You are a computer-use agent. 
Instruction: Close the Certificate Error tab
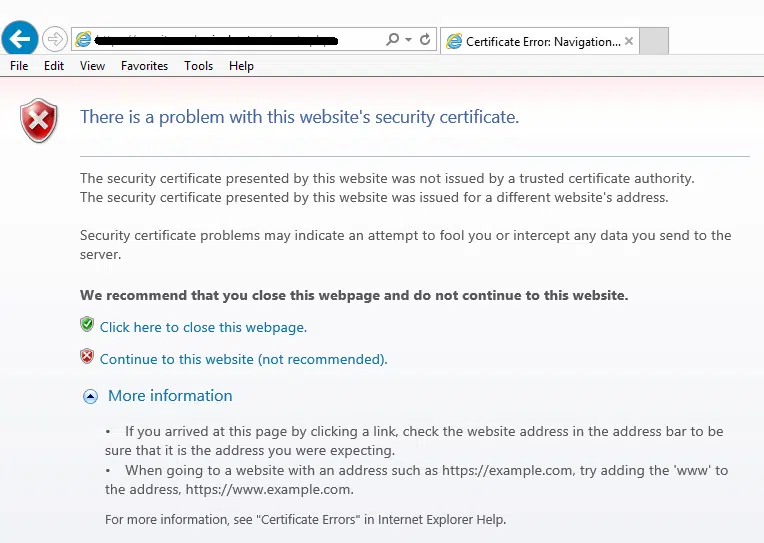coord(629,41)
